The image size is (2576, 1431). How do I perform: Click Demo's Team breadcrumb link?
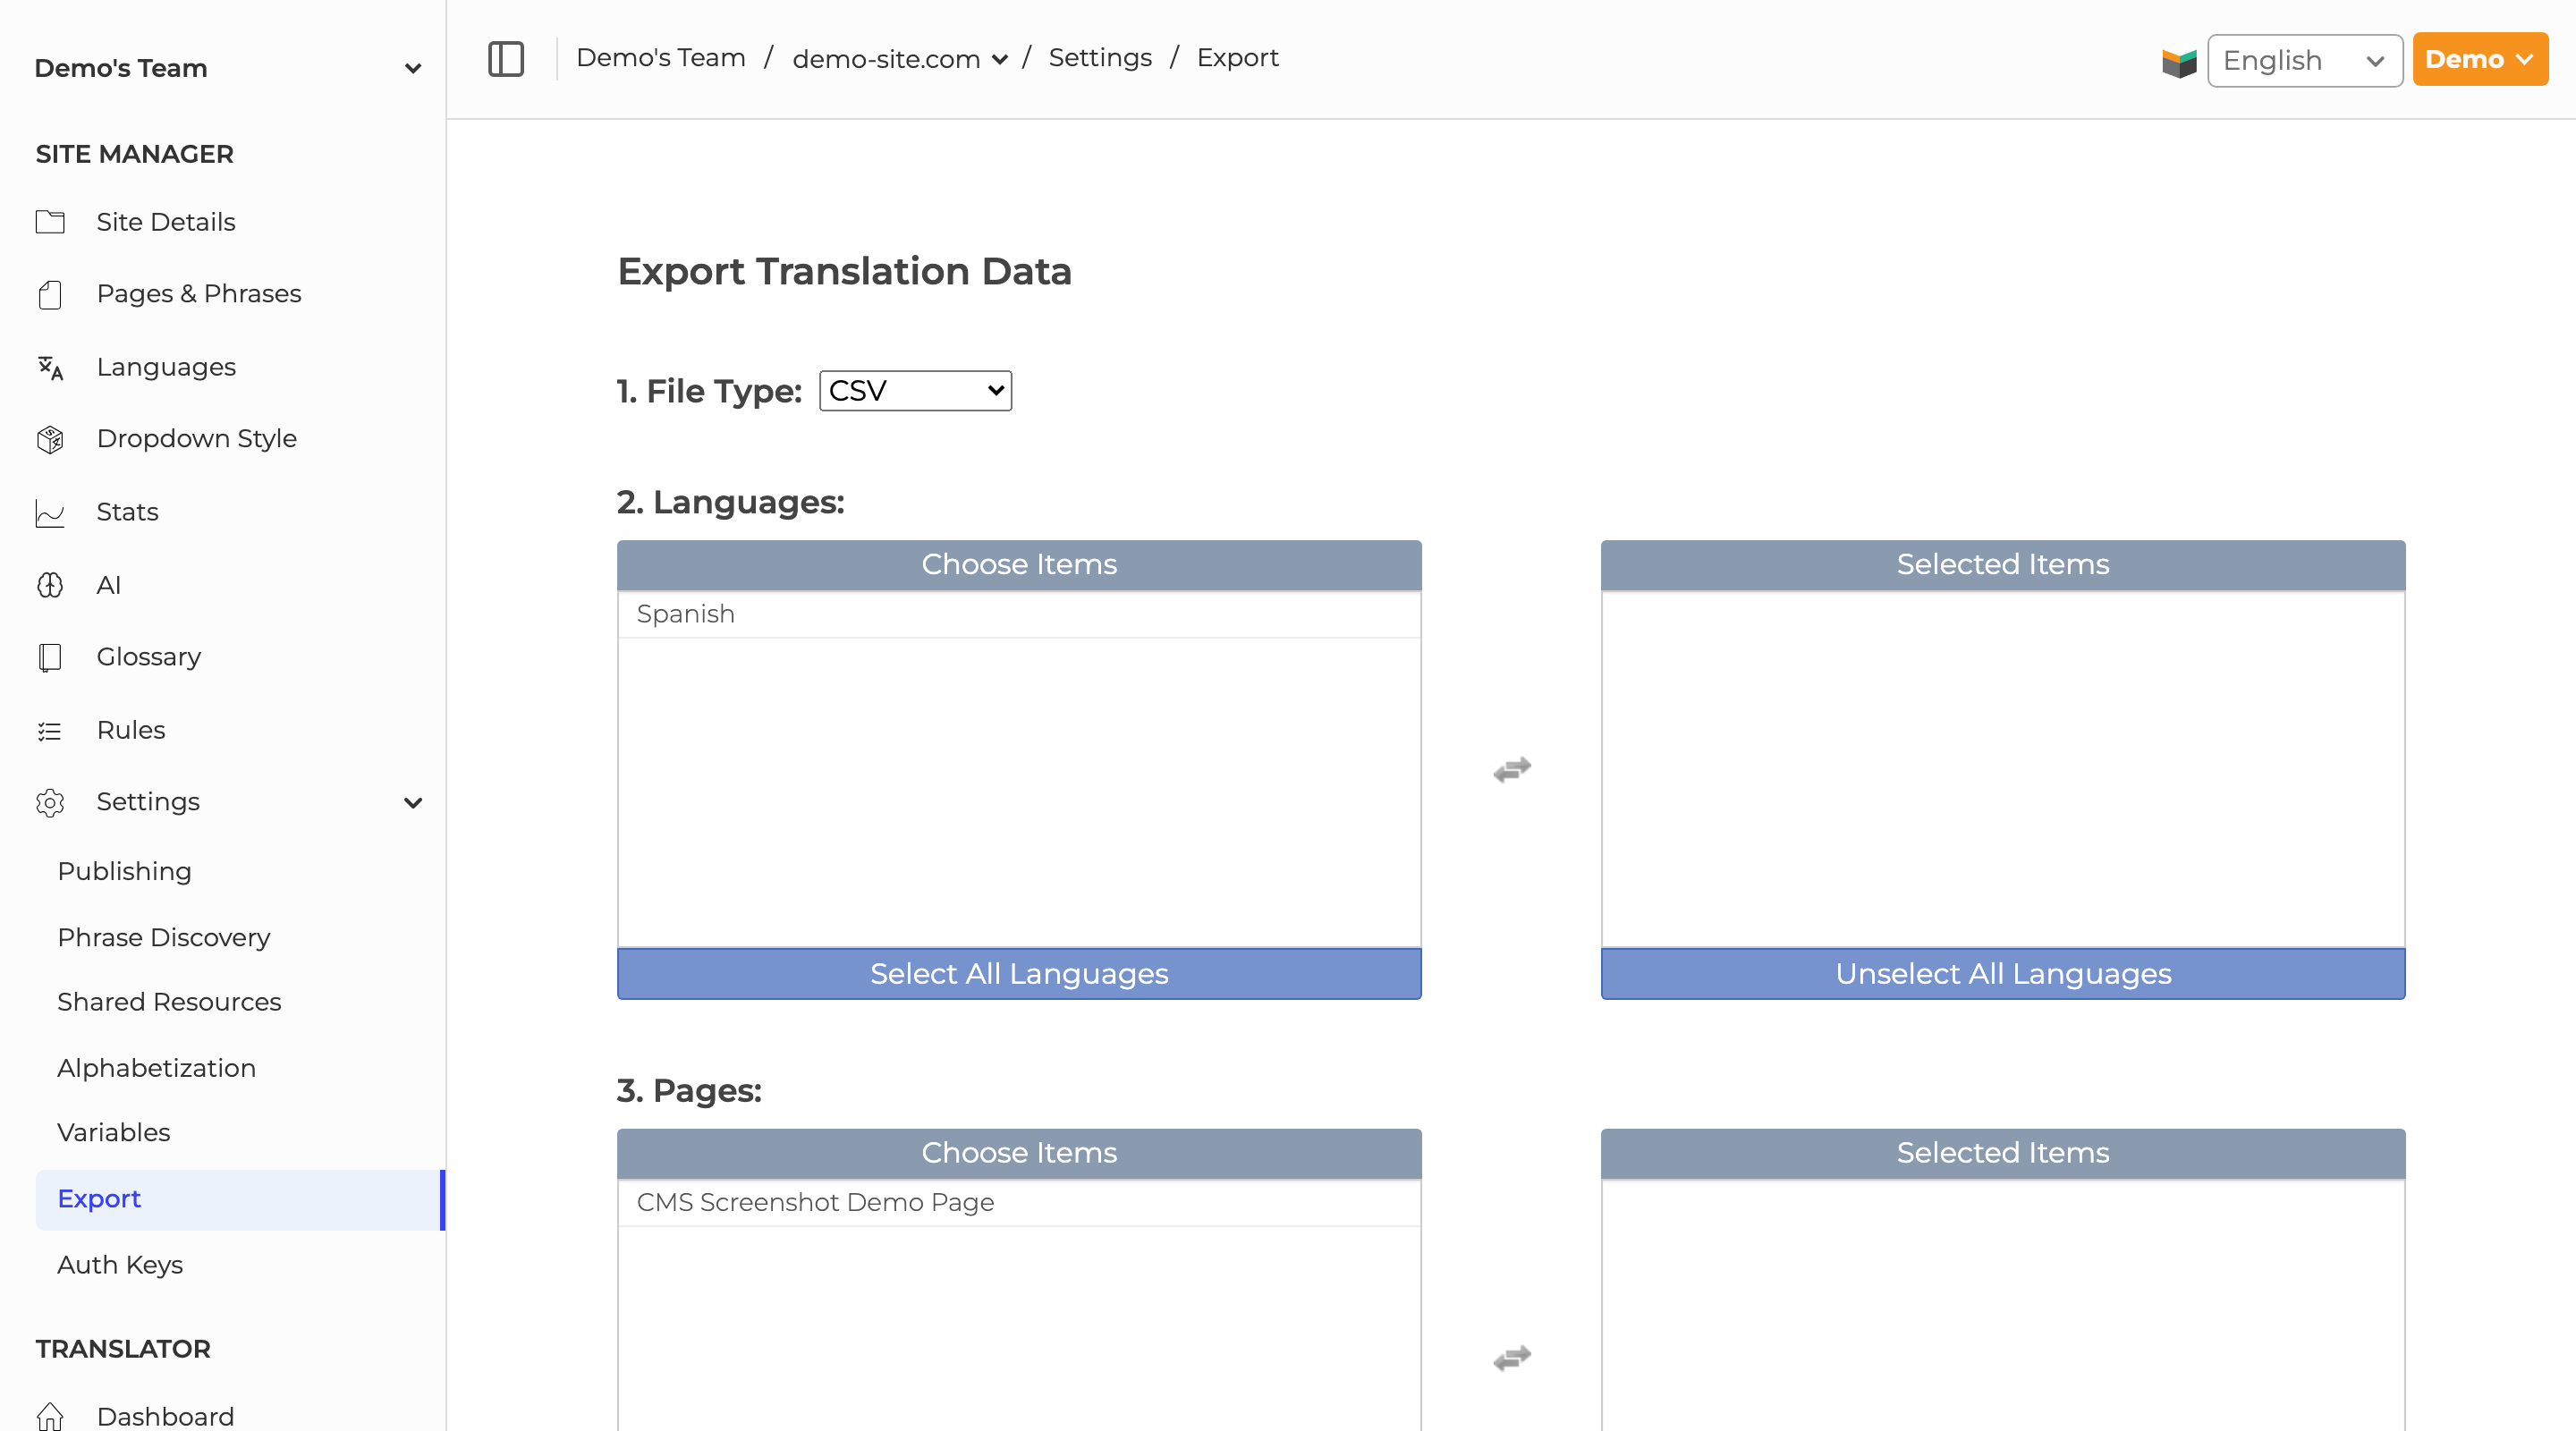(x=661, y=58)
